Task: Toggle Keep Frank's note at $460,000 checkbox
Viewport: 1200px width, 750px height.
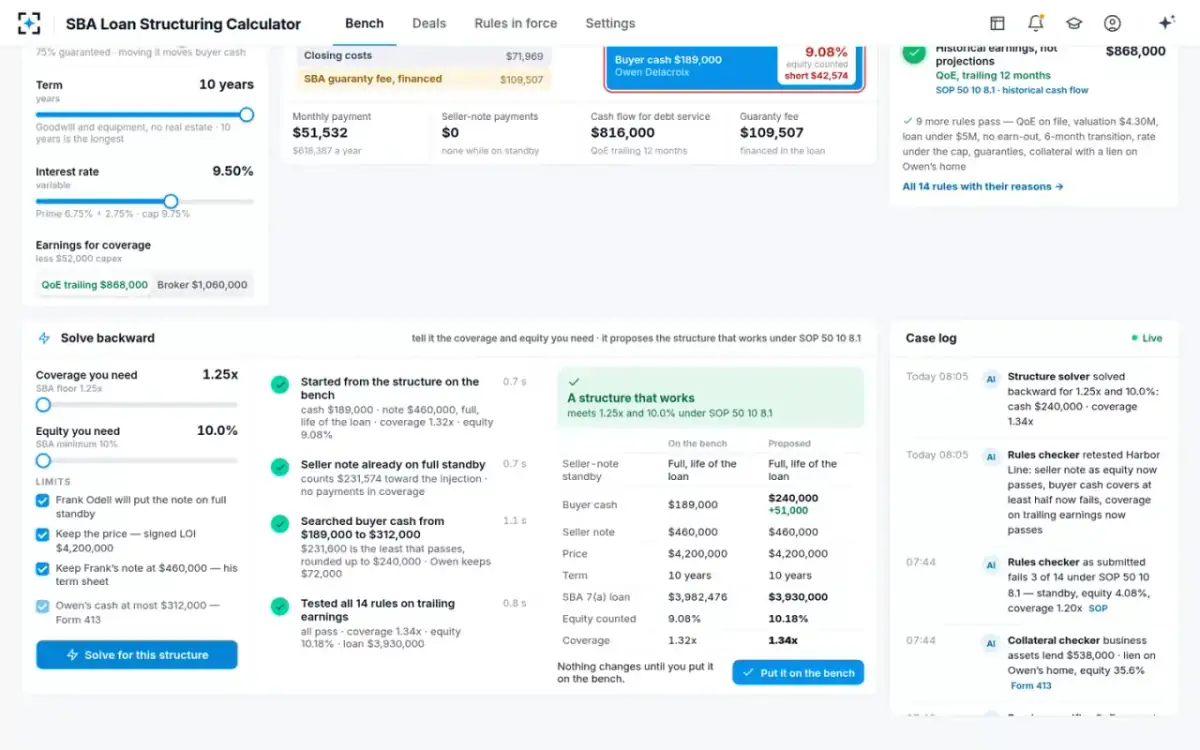Action: click(x=42, y=569)
